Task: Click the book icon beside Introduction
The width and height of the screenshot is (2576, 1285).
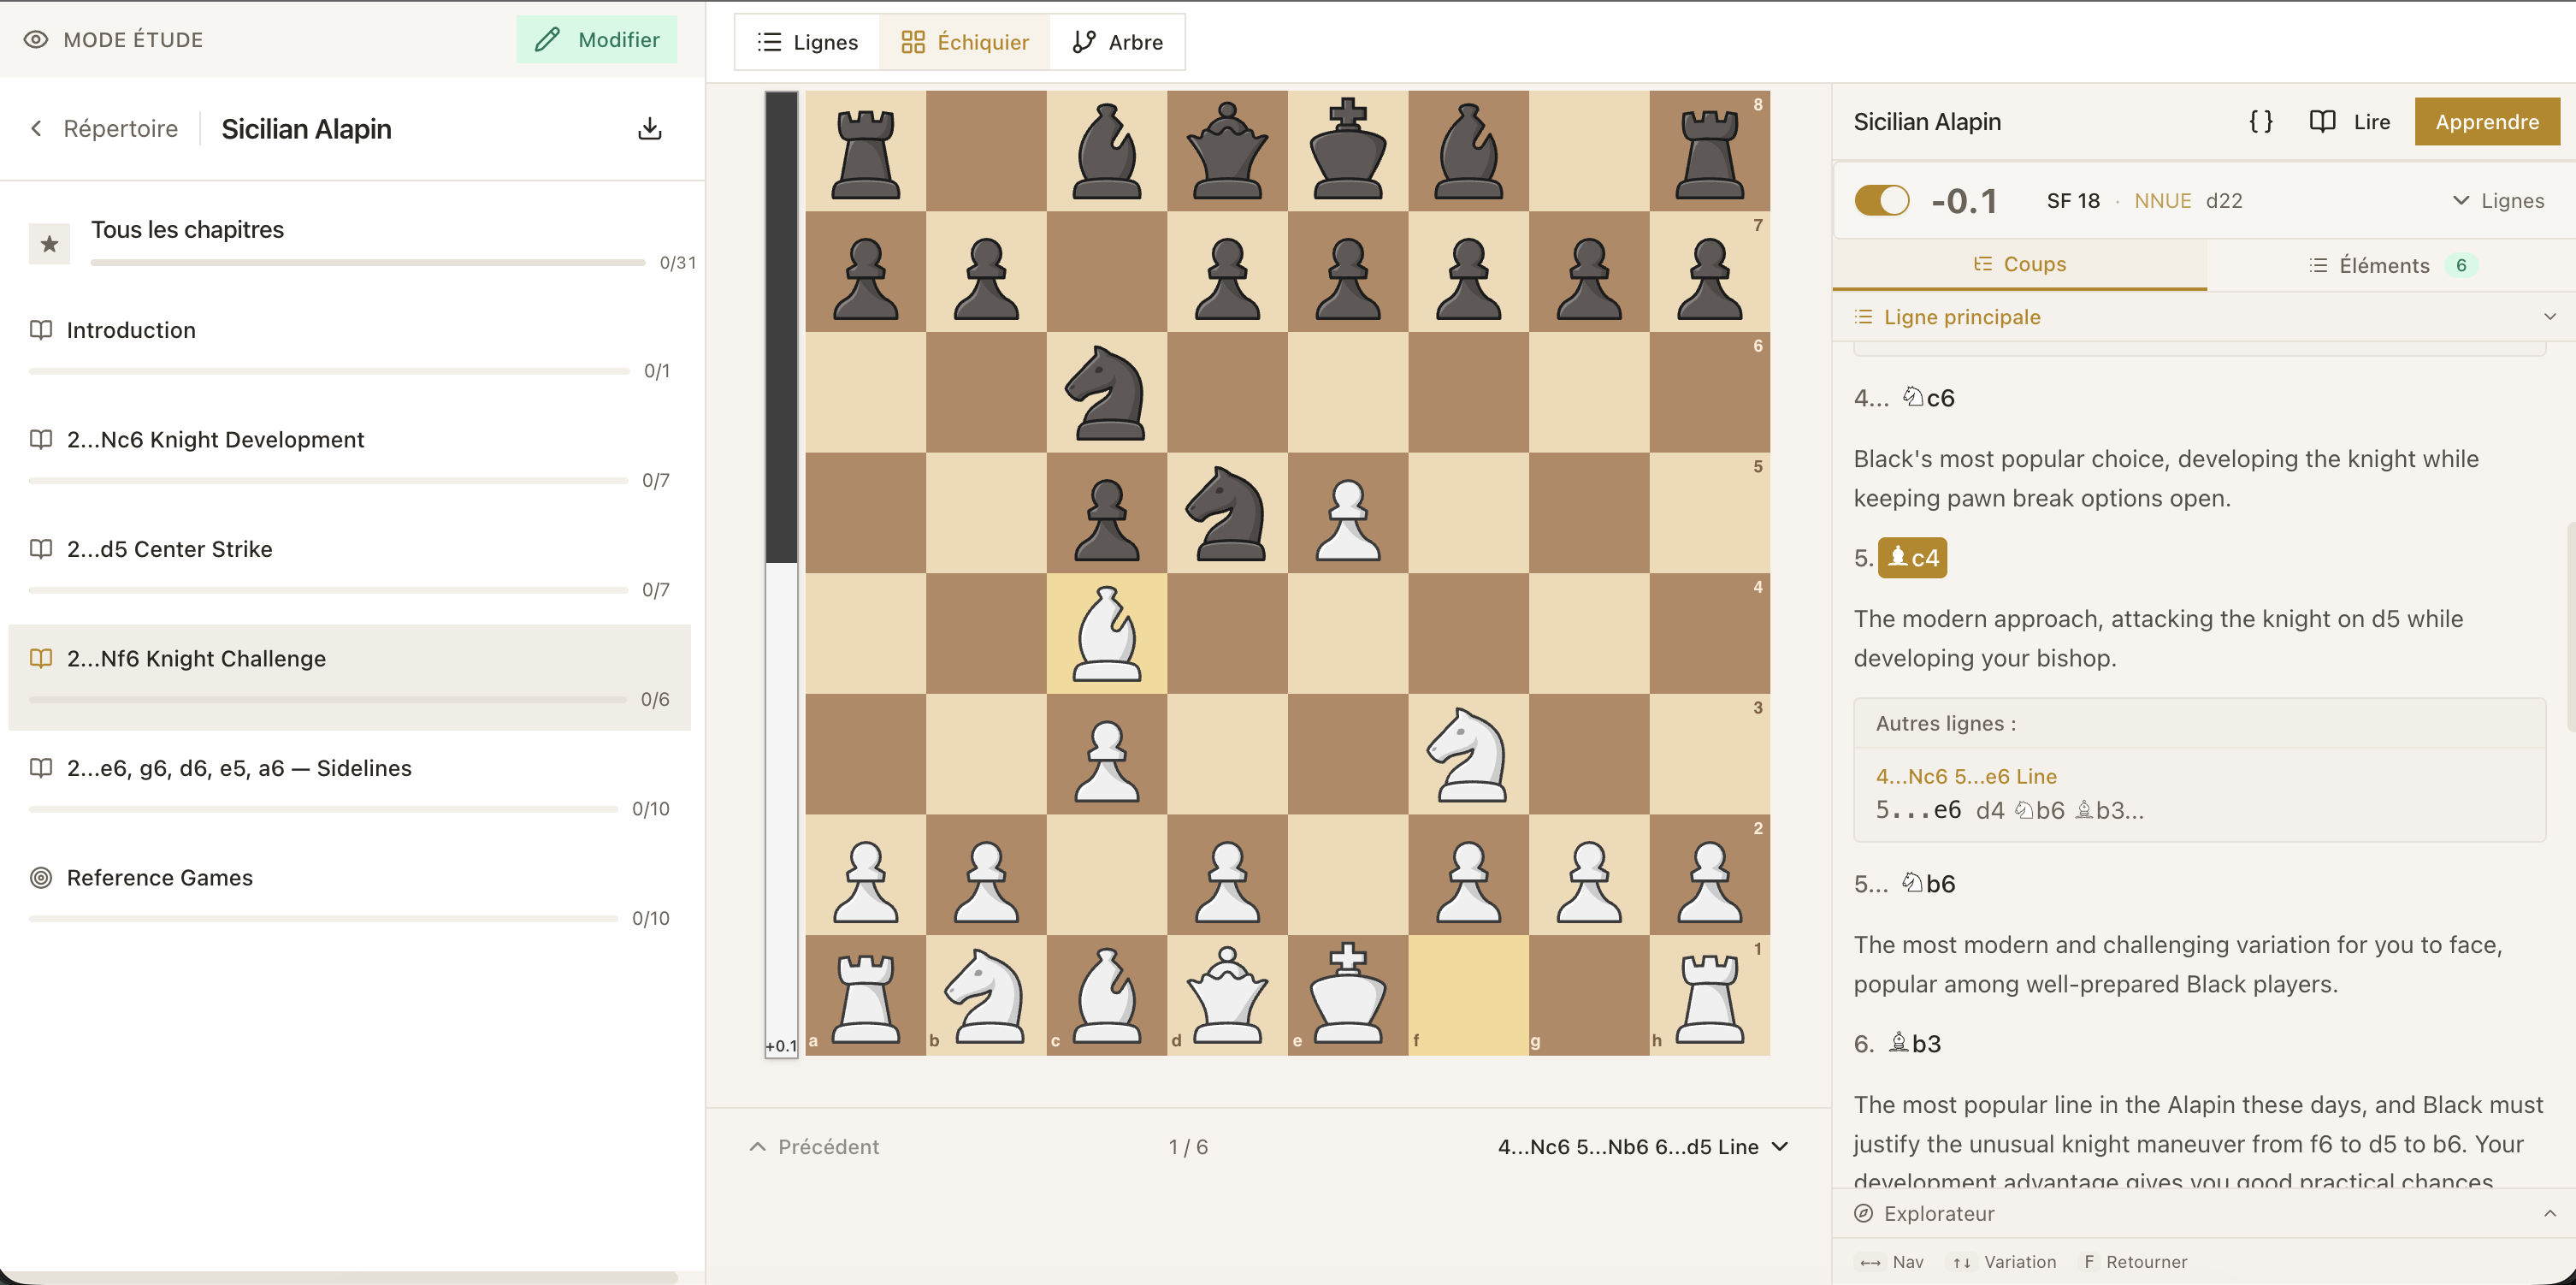Action: pos(41,330)
